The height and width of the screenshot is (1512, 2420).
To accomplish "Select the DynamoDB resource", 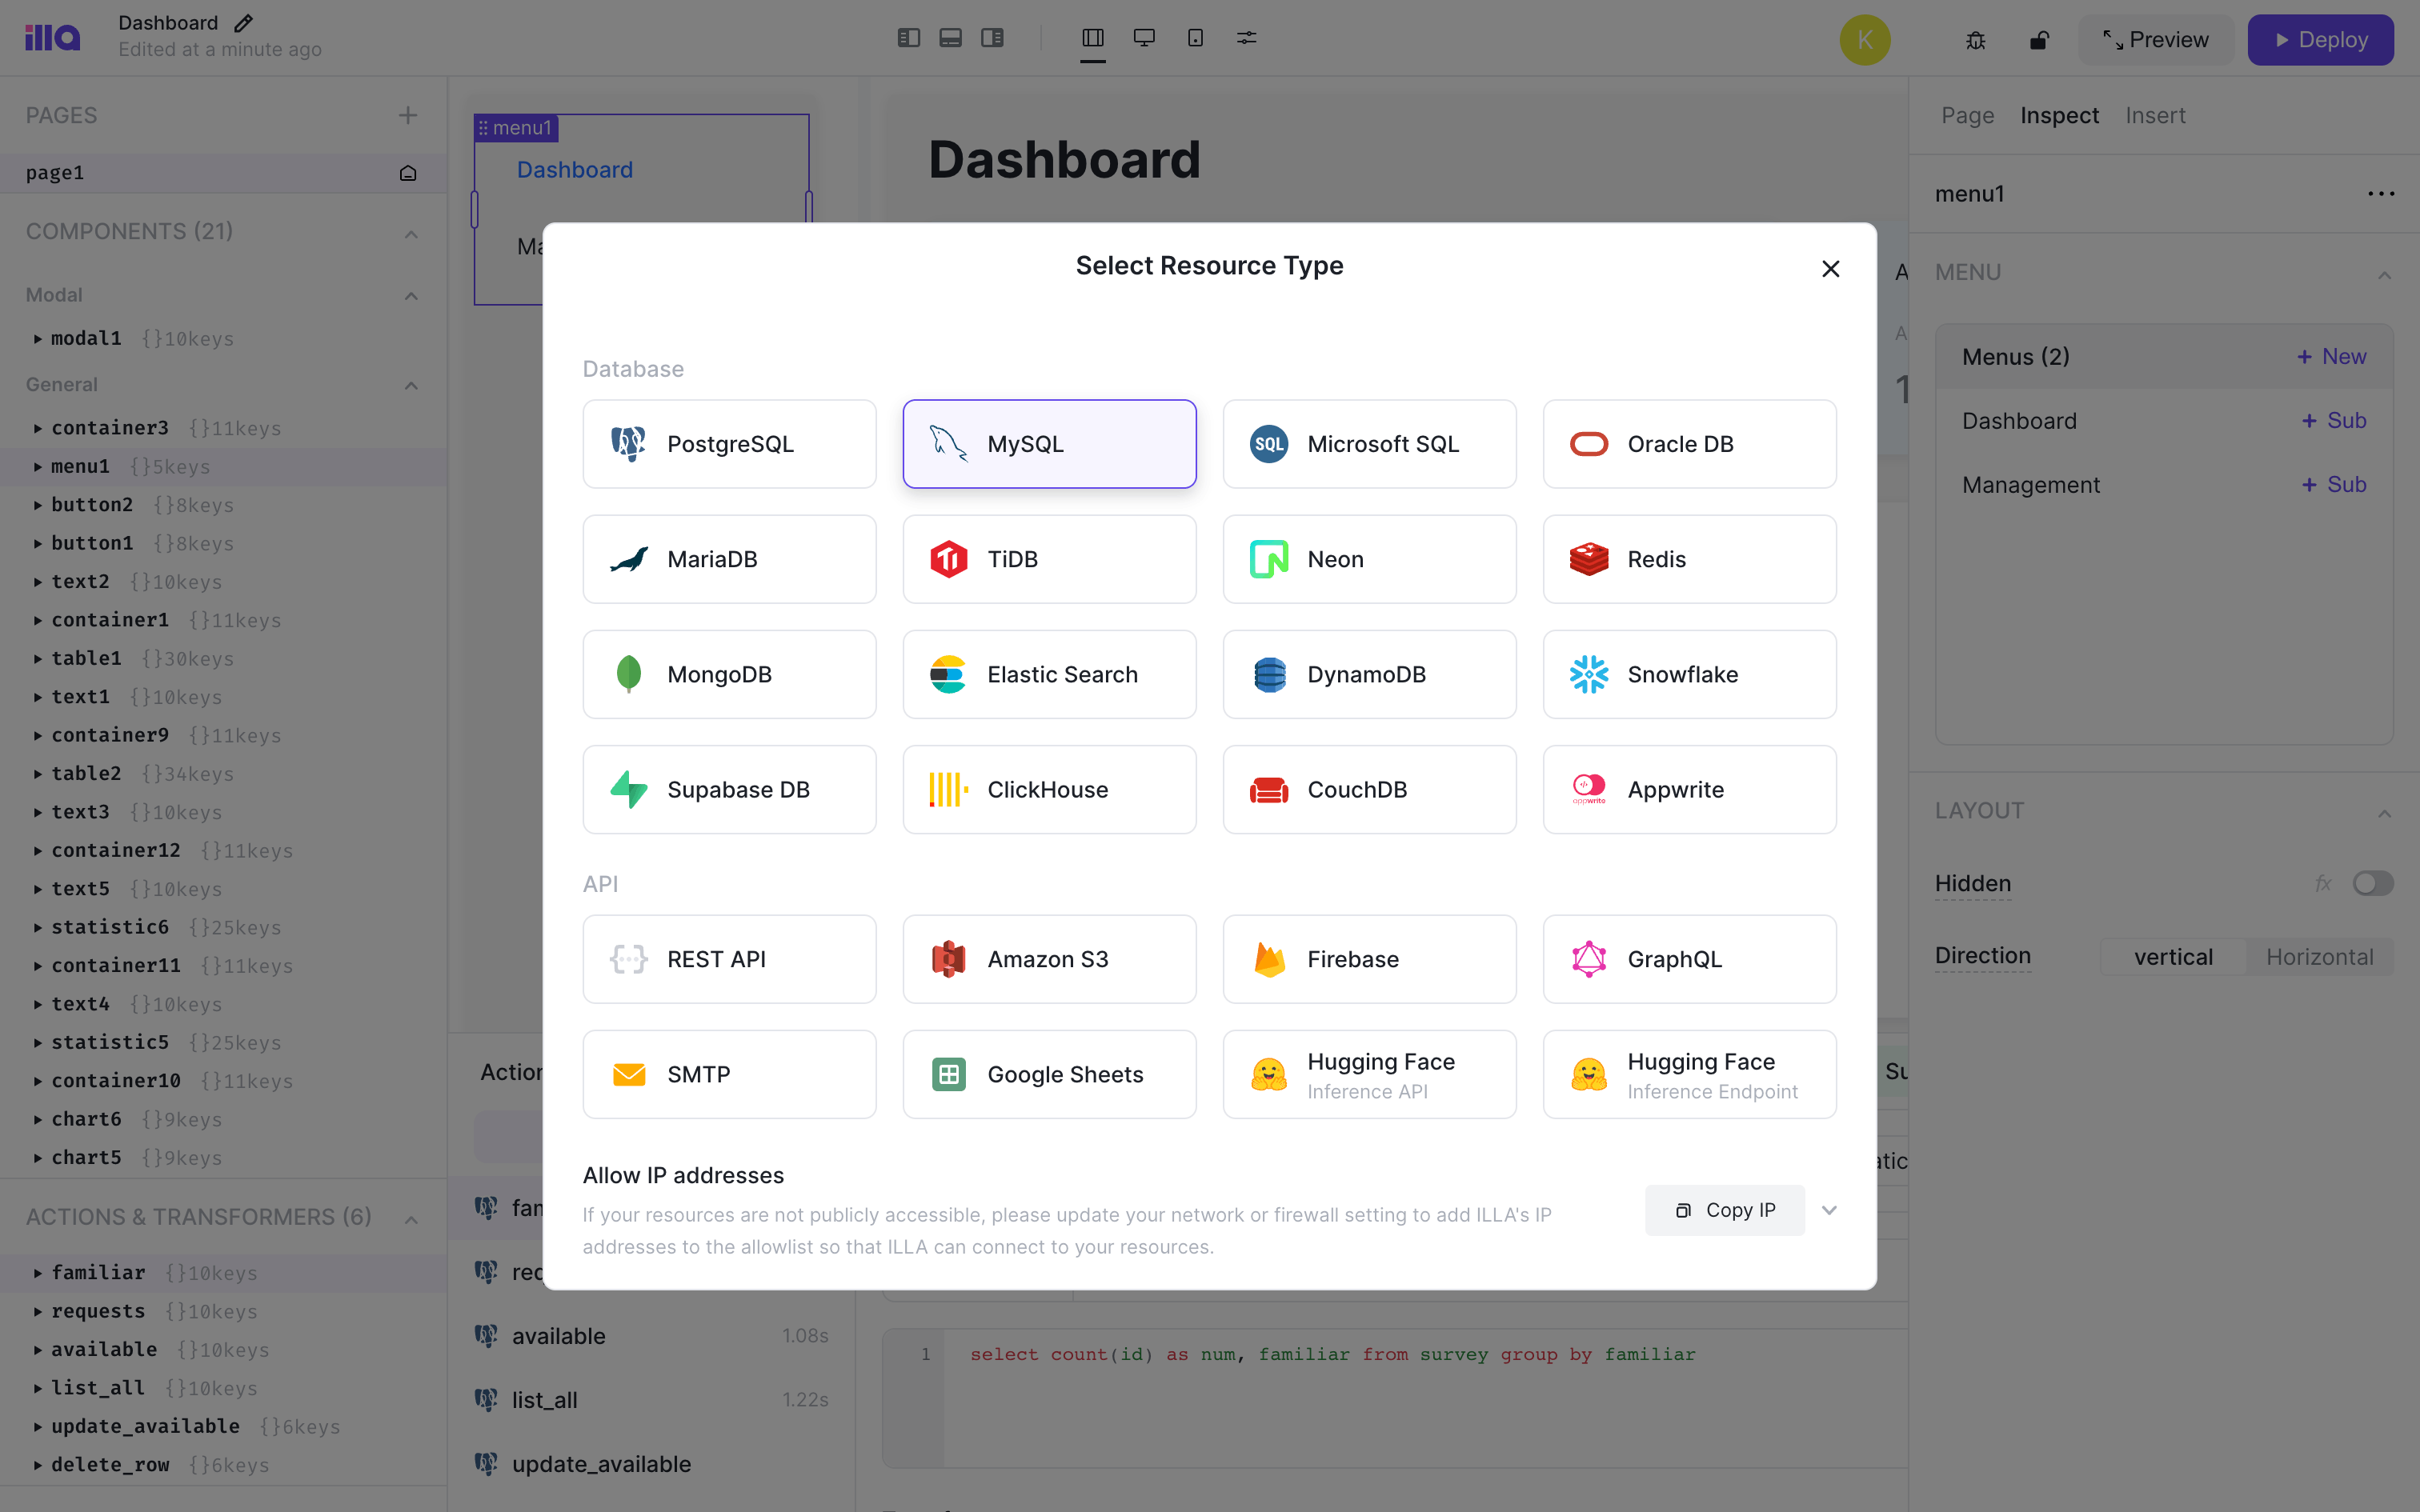I will 1369,674.
